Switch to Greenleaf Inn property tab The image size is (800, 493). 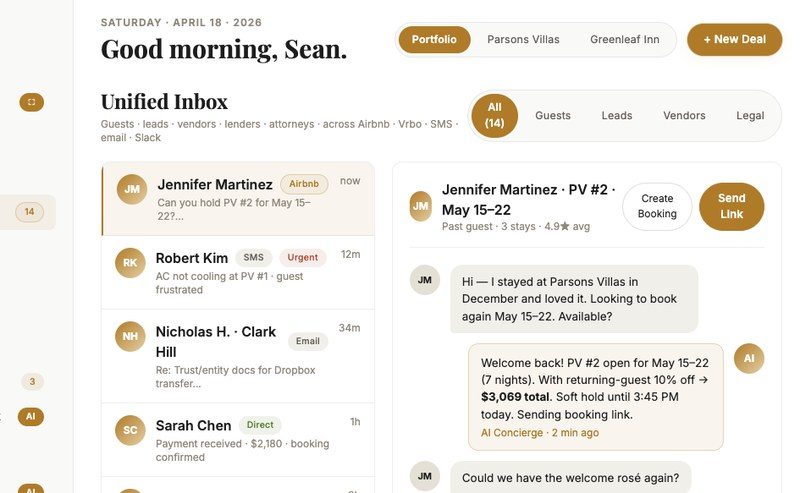(x=624, y=39)
